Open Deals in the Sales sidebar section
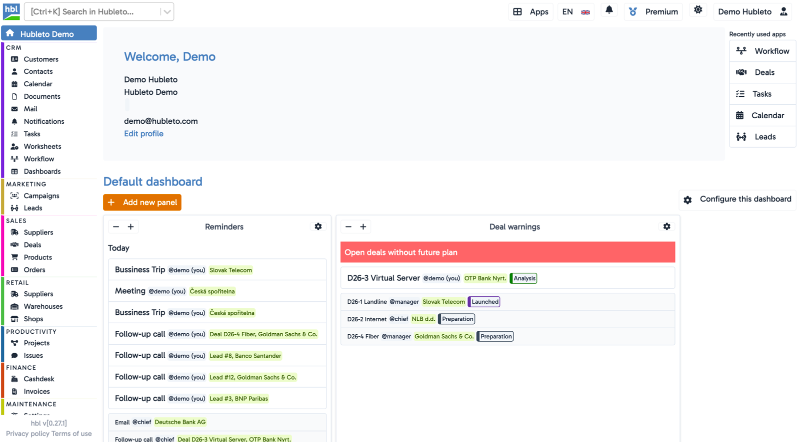The width and height of the screenshot is (800, 442). pyautogui.click(x=32, y=244)
